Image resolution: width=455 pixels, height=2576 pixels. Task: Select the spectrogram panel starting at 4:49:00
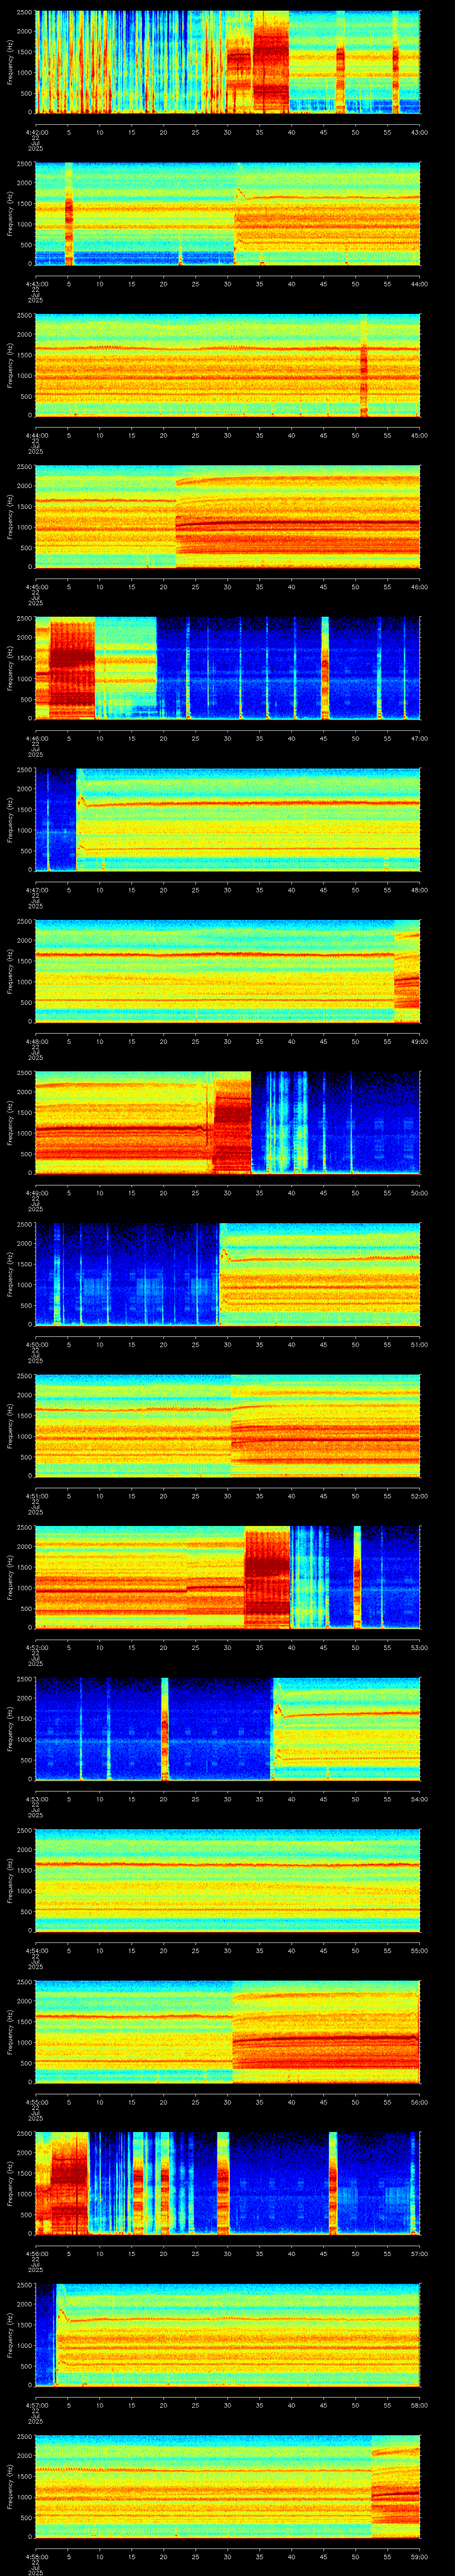pos(228,1123)
